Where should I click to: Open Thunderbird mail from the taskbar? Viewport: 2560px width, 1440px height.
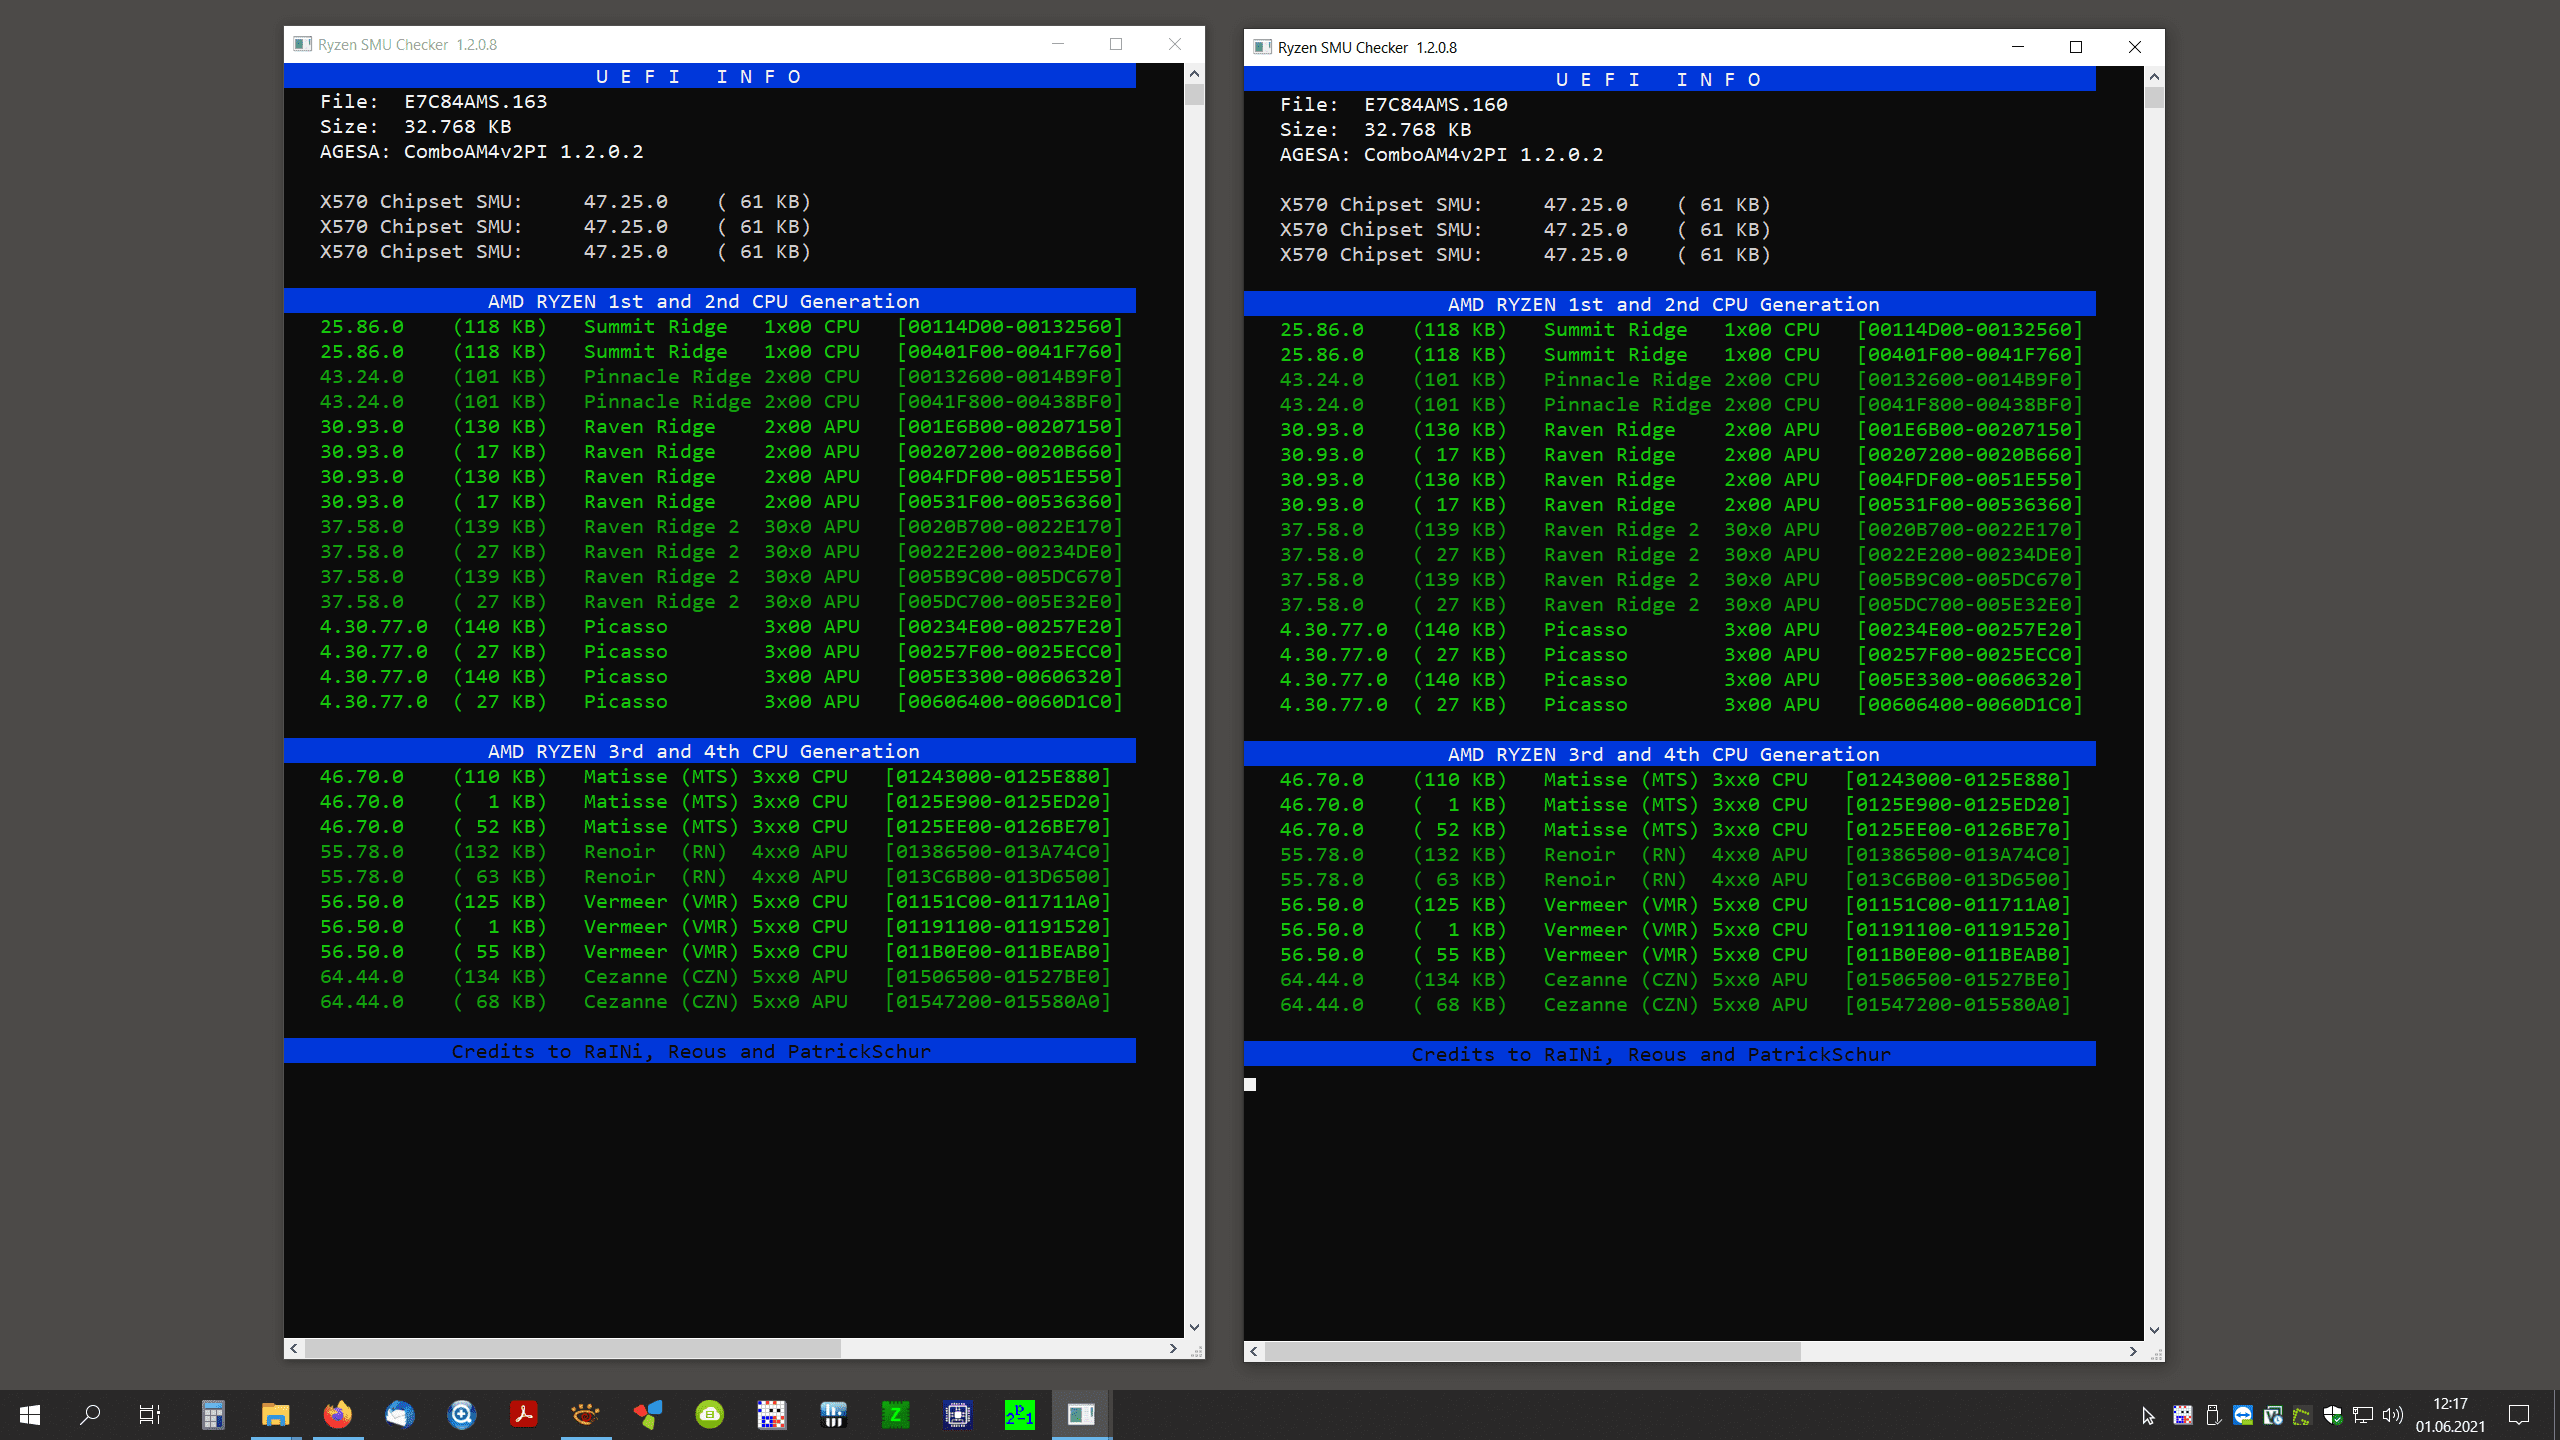(399, 1414)
